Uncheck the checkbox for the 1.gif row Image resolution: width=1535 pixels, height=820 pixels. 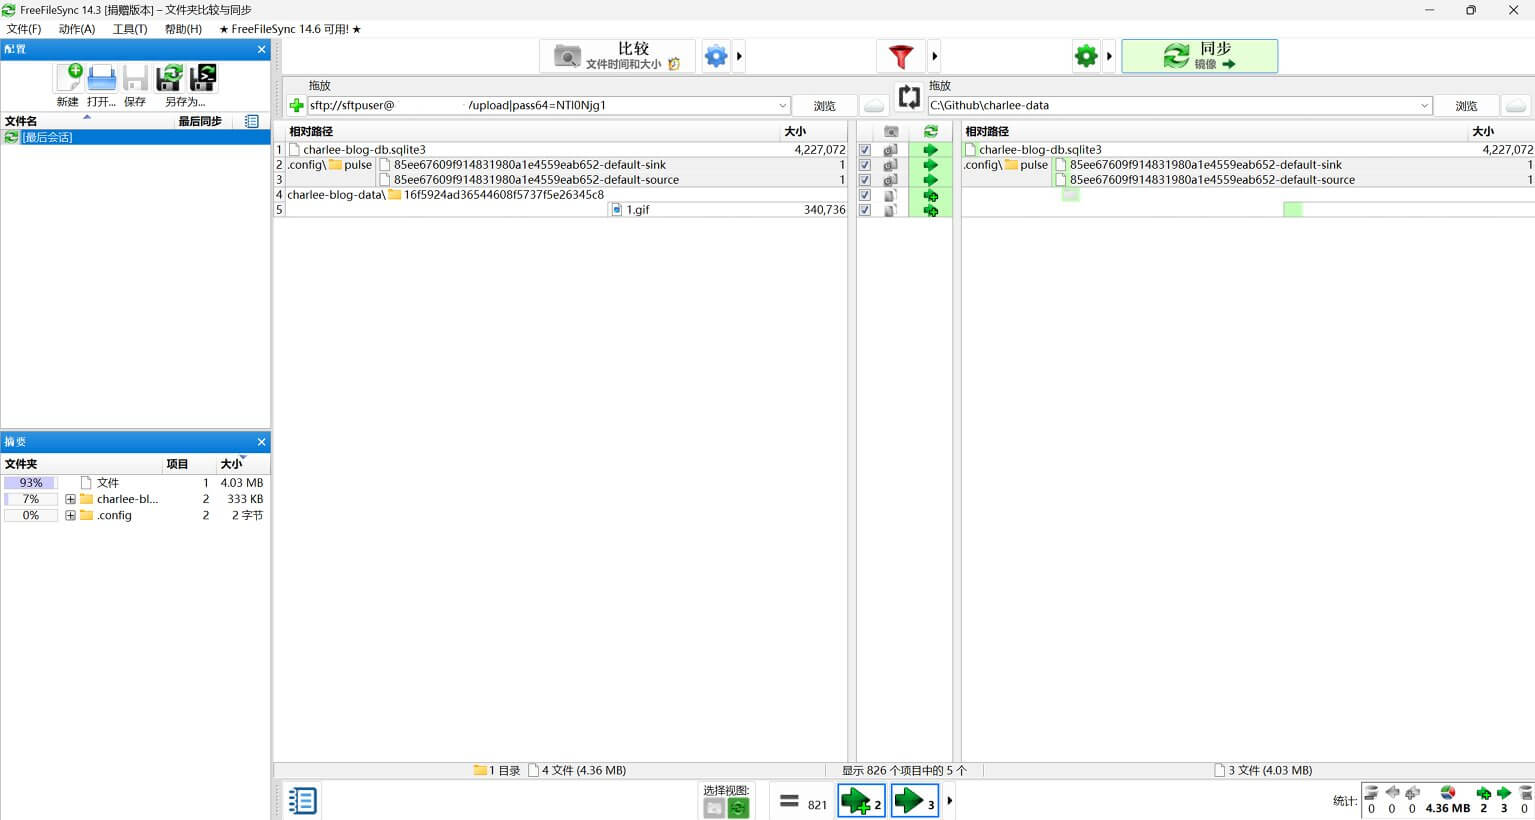click(x=864, y=209)
